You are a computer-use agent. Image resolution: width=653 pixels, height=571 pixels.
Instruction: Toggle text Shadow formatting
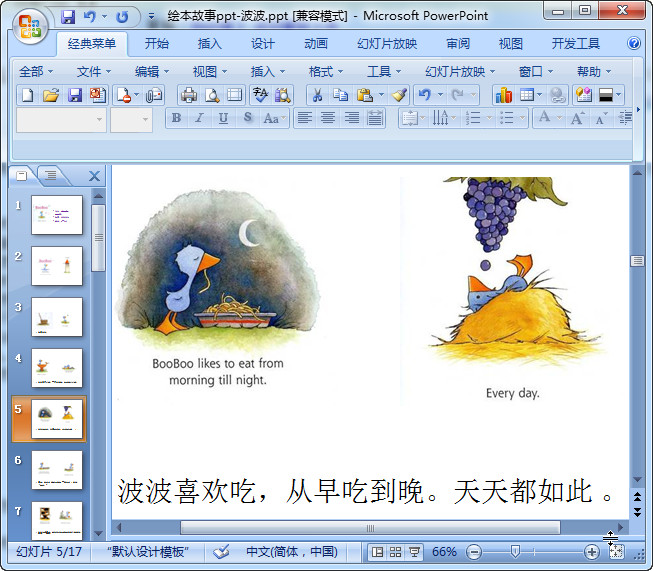click(247, 118)
